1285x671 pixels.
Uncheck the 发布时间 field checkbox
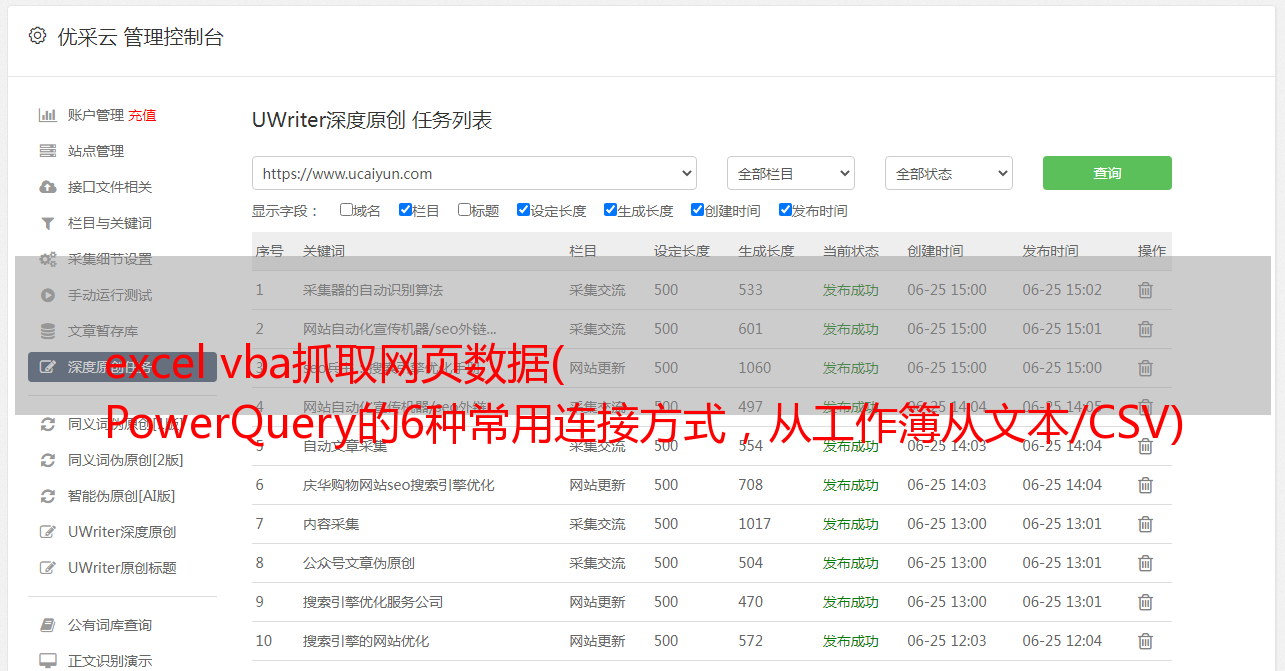click(x=785, y=210)
